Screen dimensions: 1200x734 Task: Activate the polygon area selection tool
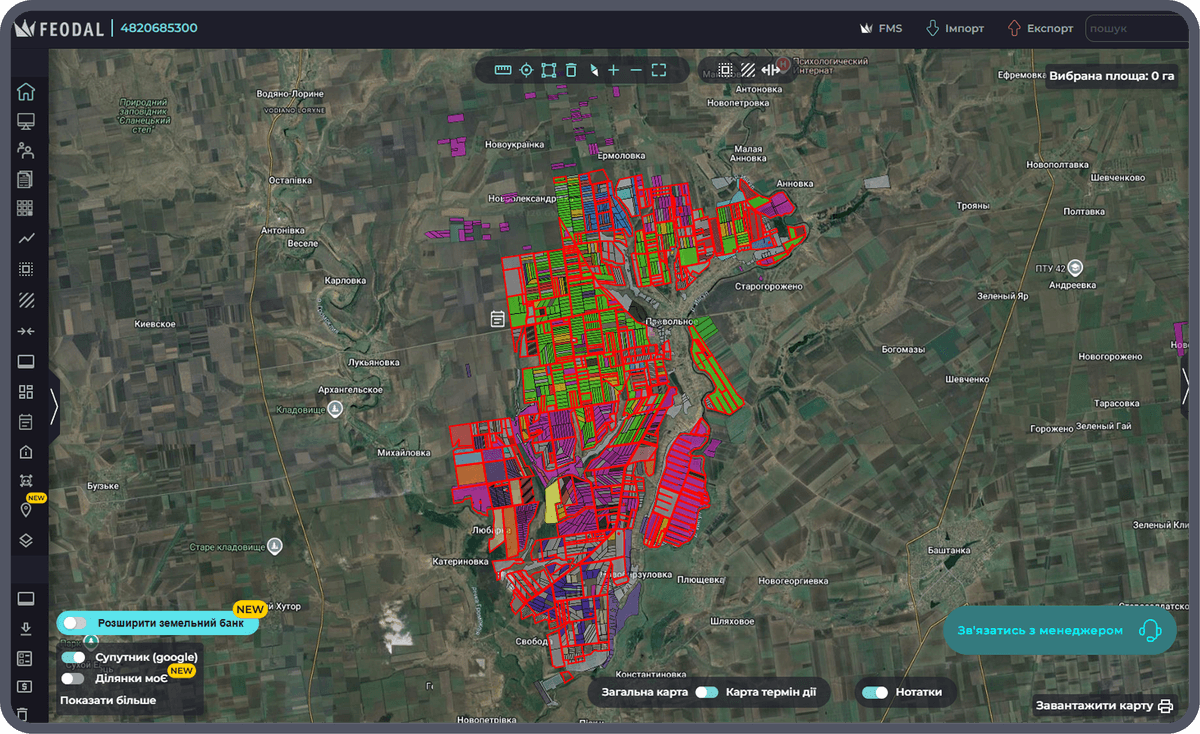[x=548, y=70]
